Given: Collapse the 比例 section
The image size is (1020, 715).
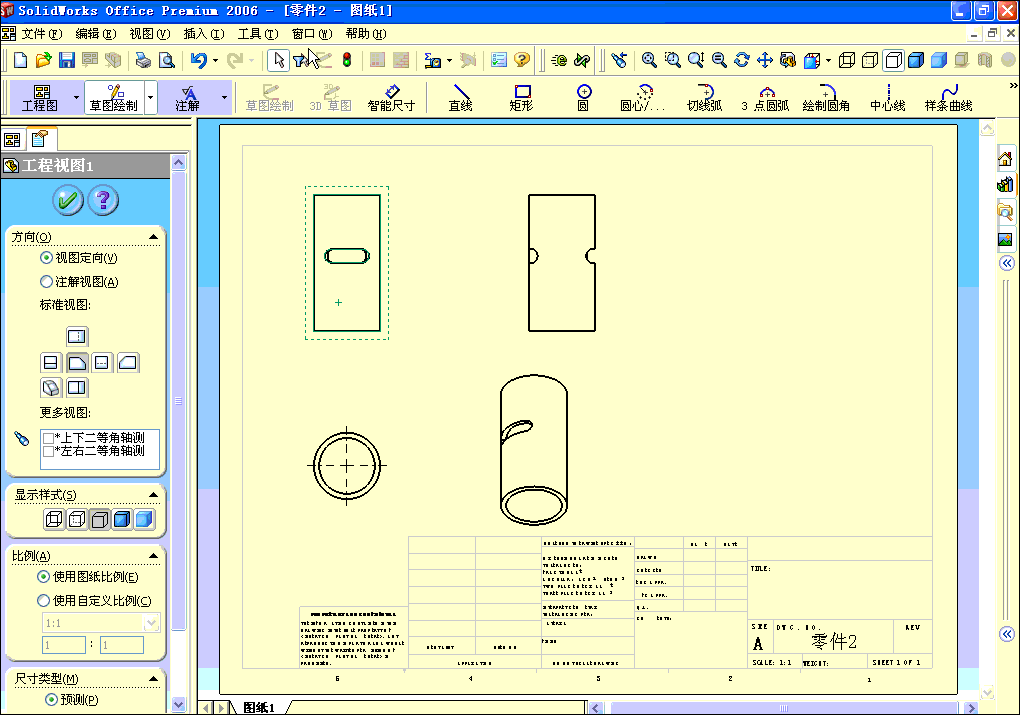Looking at the screenshot, I should (154, 556).
